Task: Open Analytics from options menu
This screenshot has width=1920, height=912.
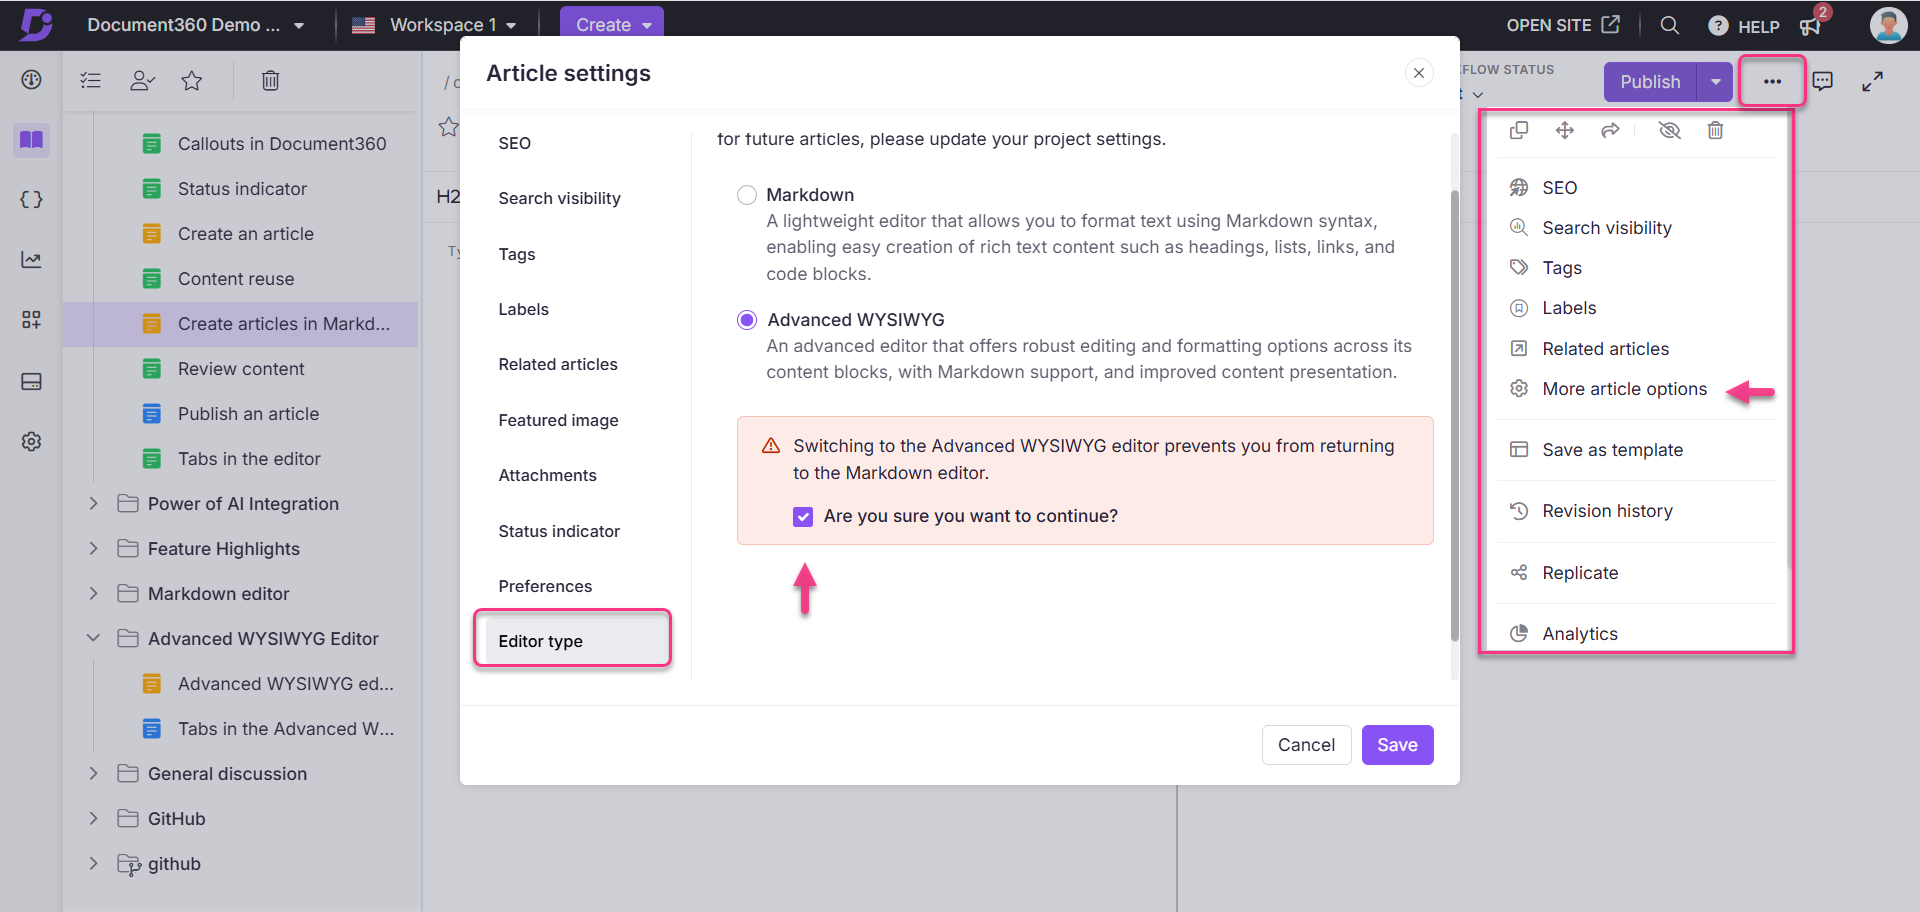Action: pos(1580,634)
